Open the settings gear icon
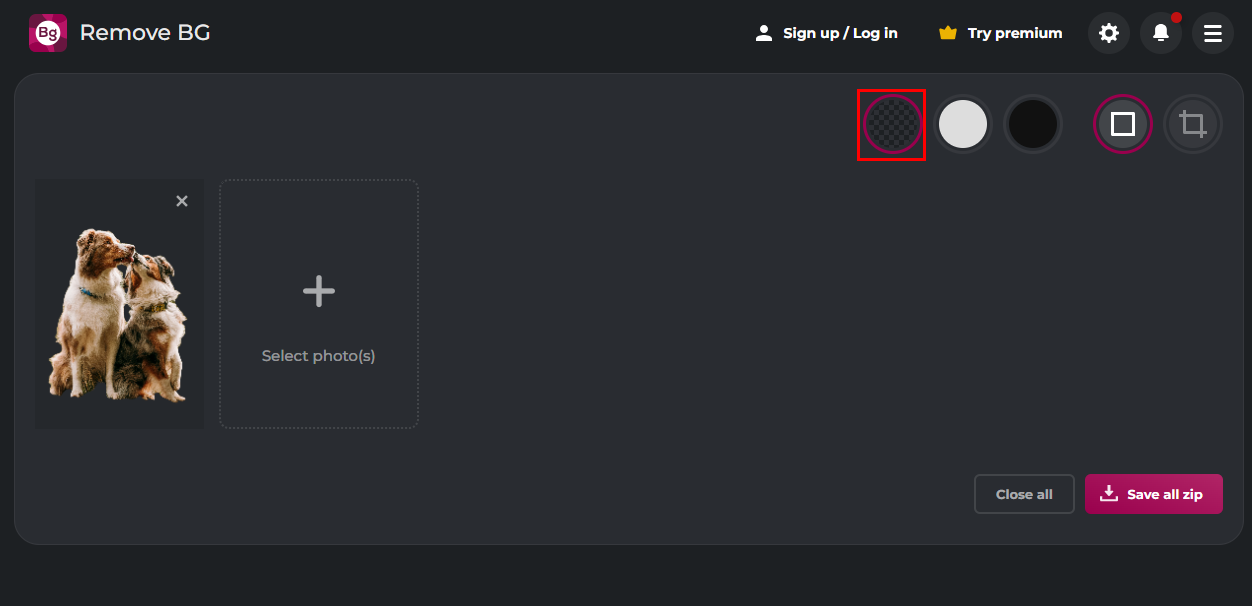The width and height of the screenshot is (1252, 606). pyautogui.click(x=1108, y=33)
